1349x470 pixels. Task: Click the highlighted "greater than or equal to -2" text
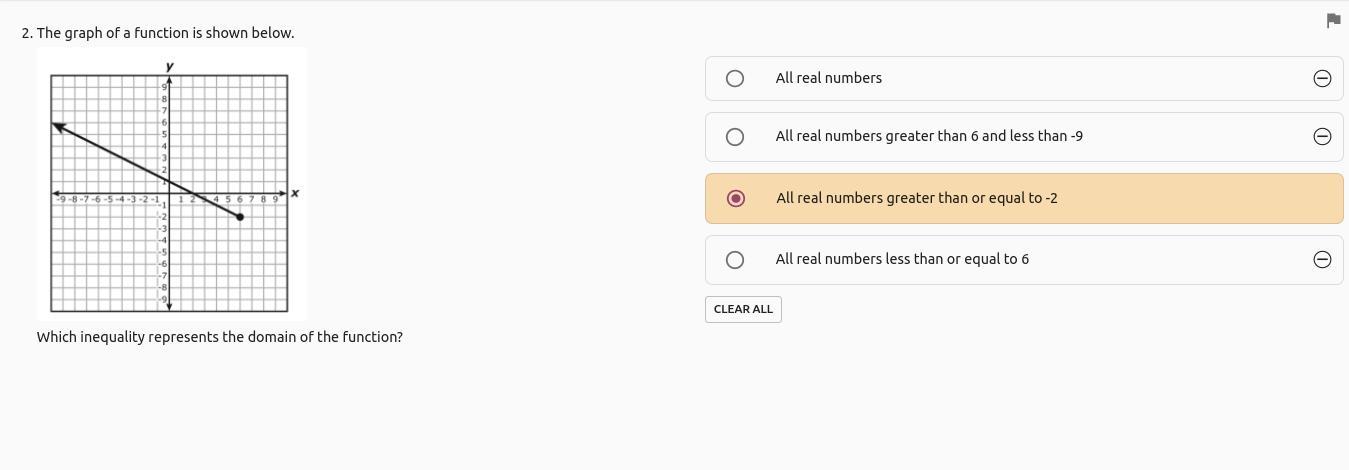click(x=916, y=198)
